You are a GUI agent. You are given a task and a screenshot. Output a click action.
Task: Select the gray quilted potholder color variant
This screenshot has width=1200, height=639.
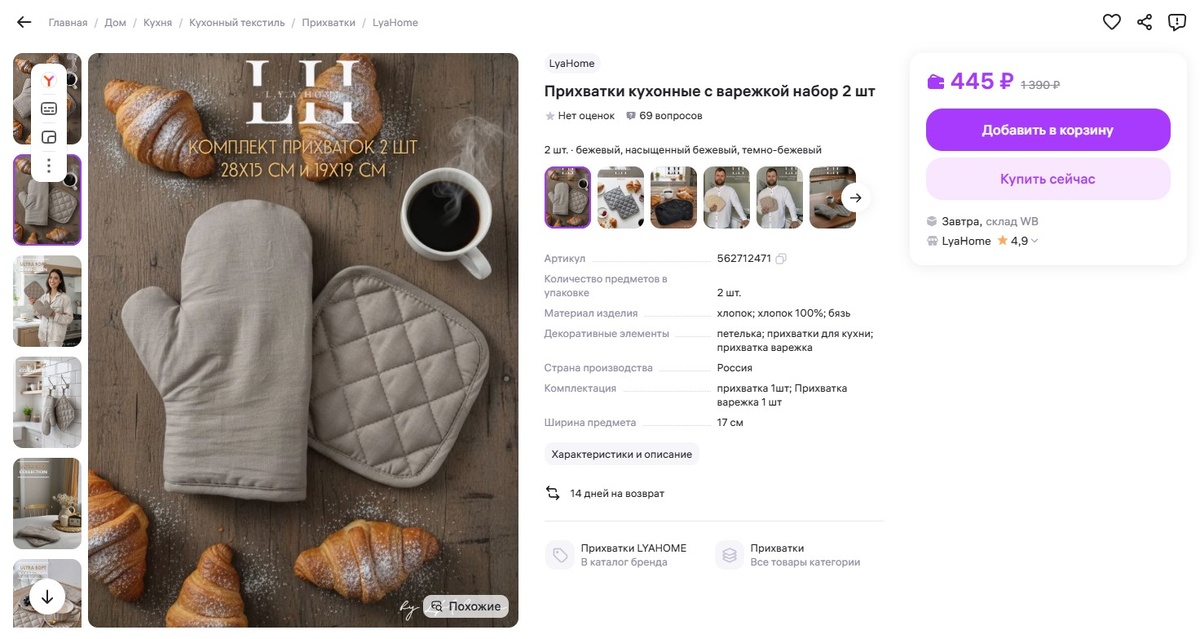[621, 198]
